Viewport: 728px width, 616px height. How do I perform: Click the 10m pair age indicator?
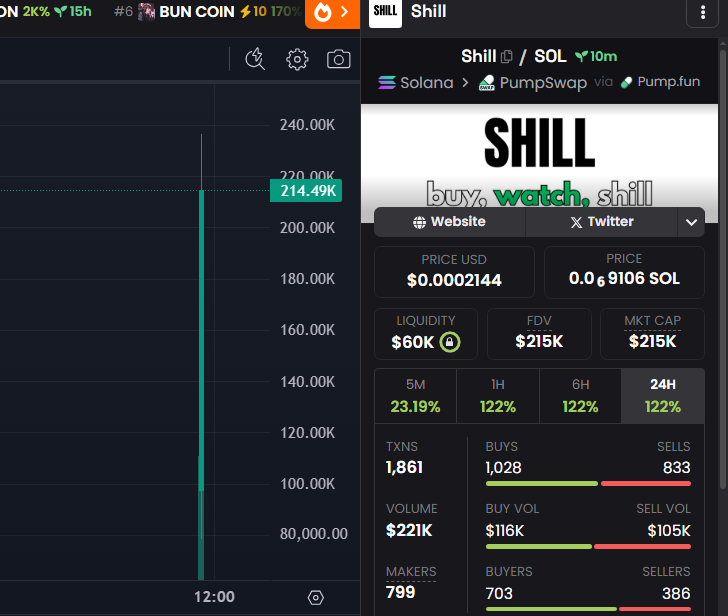pos(596,57)
